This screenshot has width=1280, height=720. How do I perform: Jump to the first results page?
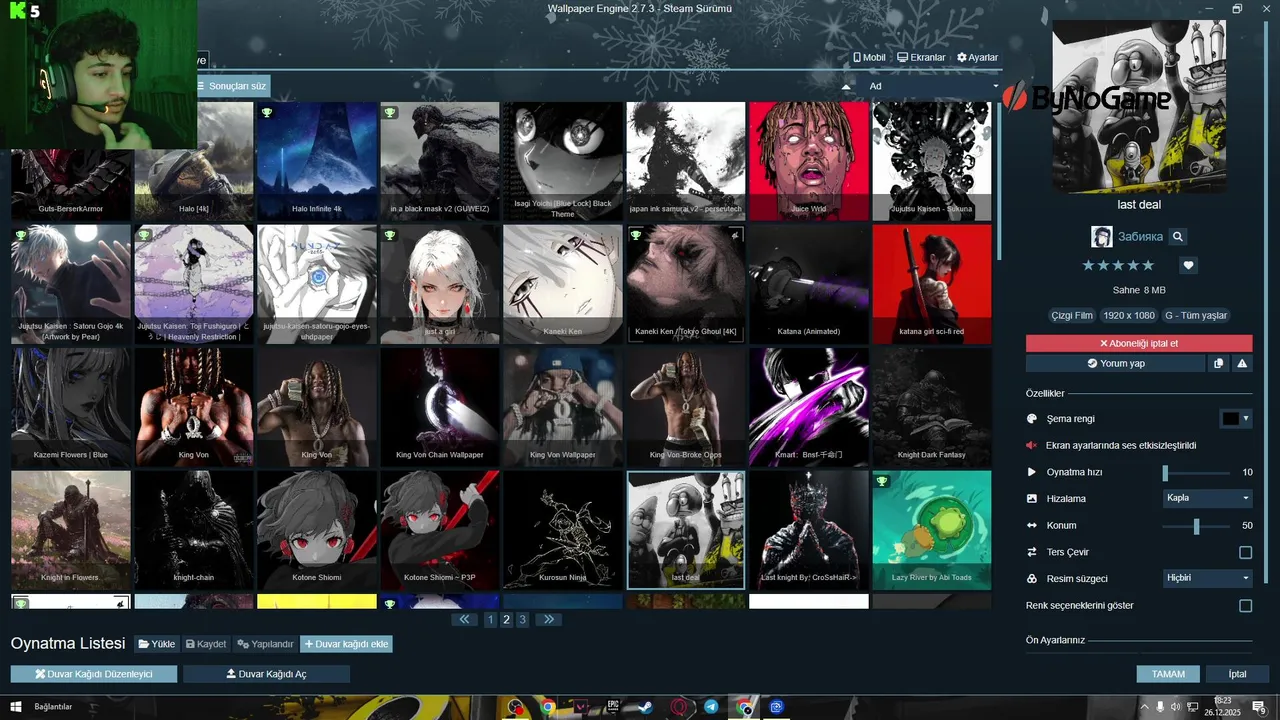pyautogui.click(x=464, y=620)
